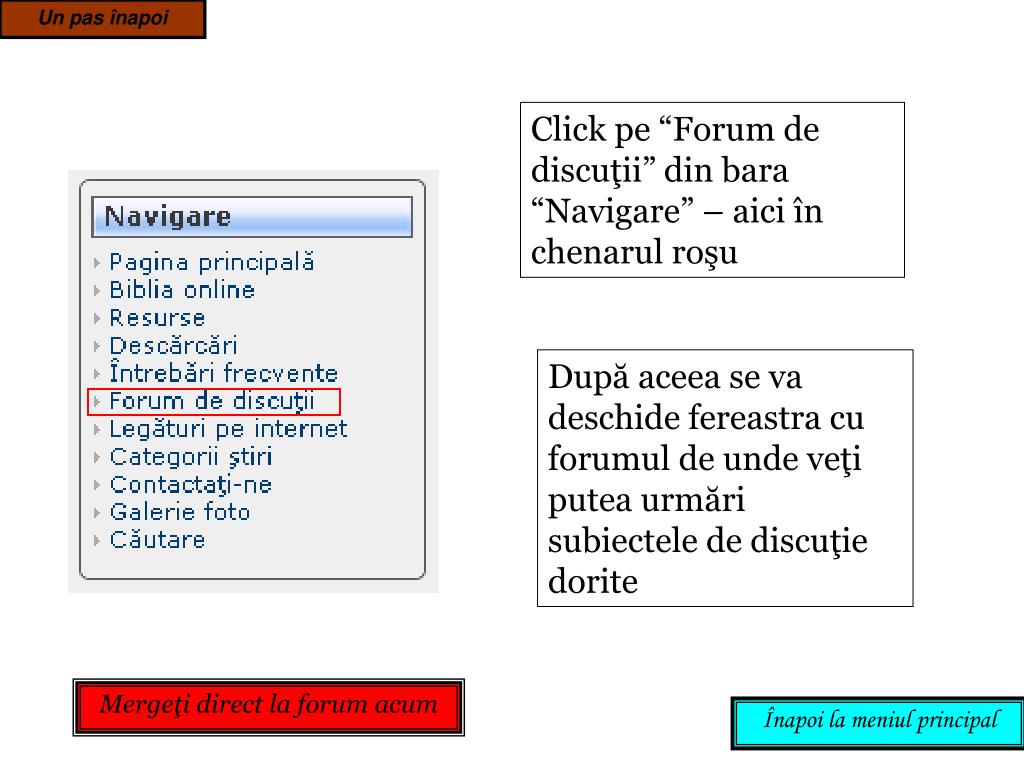1024x768 pixels.
Task: Click 'Mergeți direct la forum acum' button
Action: coord(268,707)
